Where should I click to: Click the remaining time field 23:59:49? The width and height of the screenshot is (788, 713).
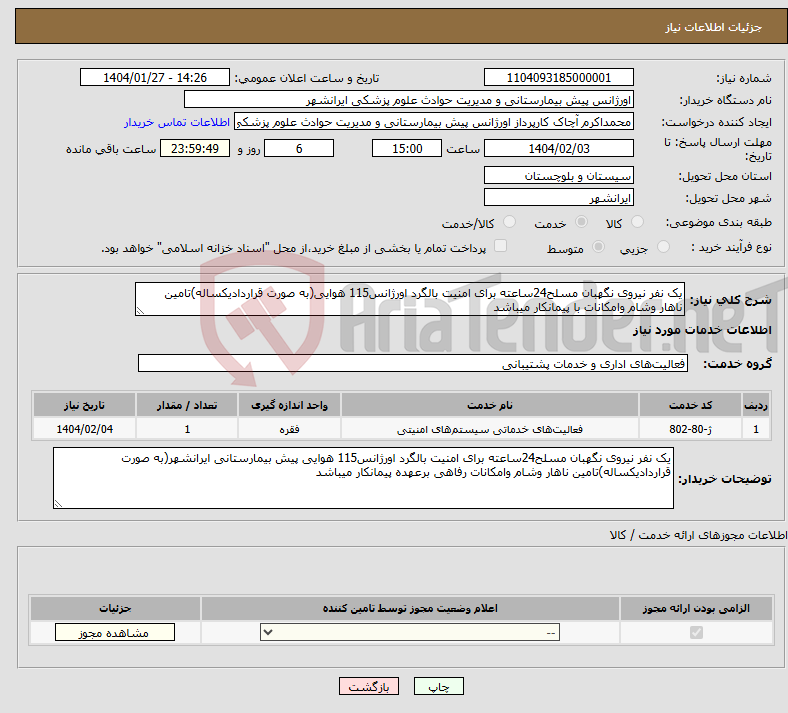pyautogui.click(x=195, y=148)
